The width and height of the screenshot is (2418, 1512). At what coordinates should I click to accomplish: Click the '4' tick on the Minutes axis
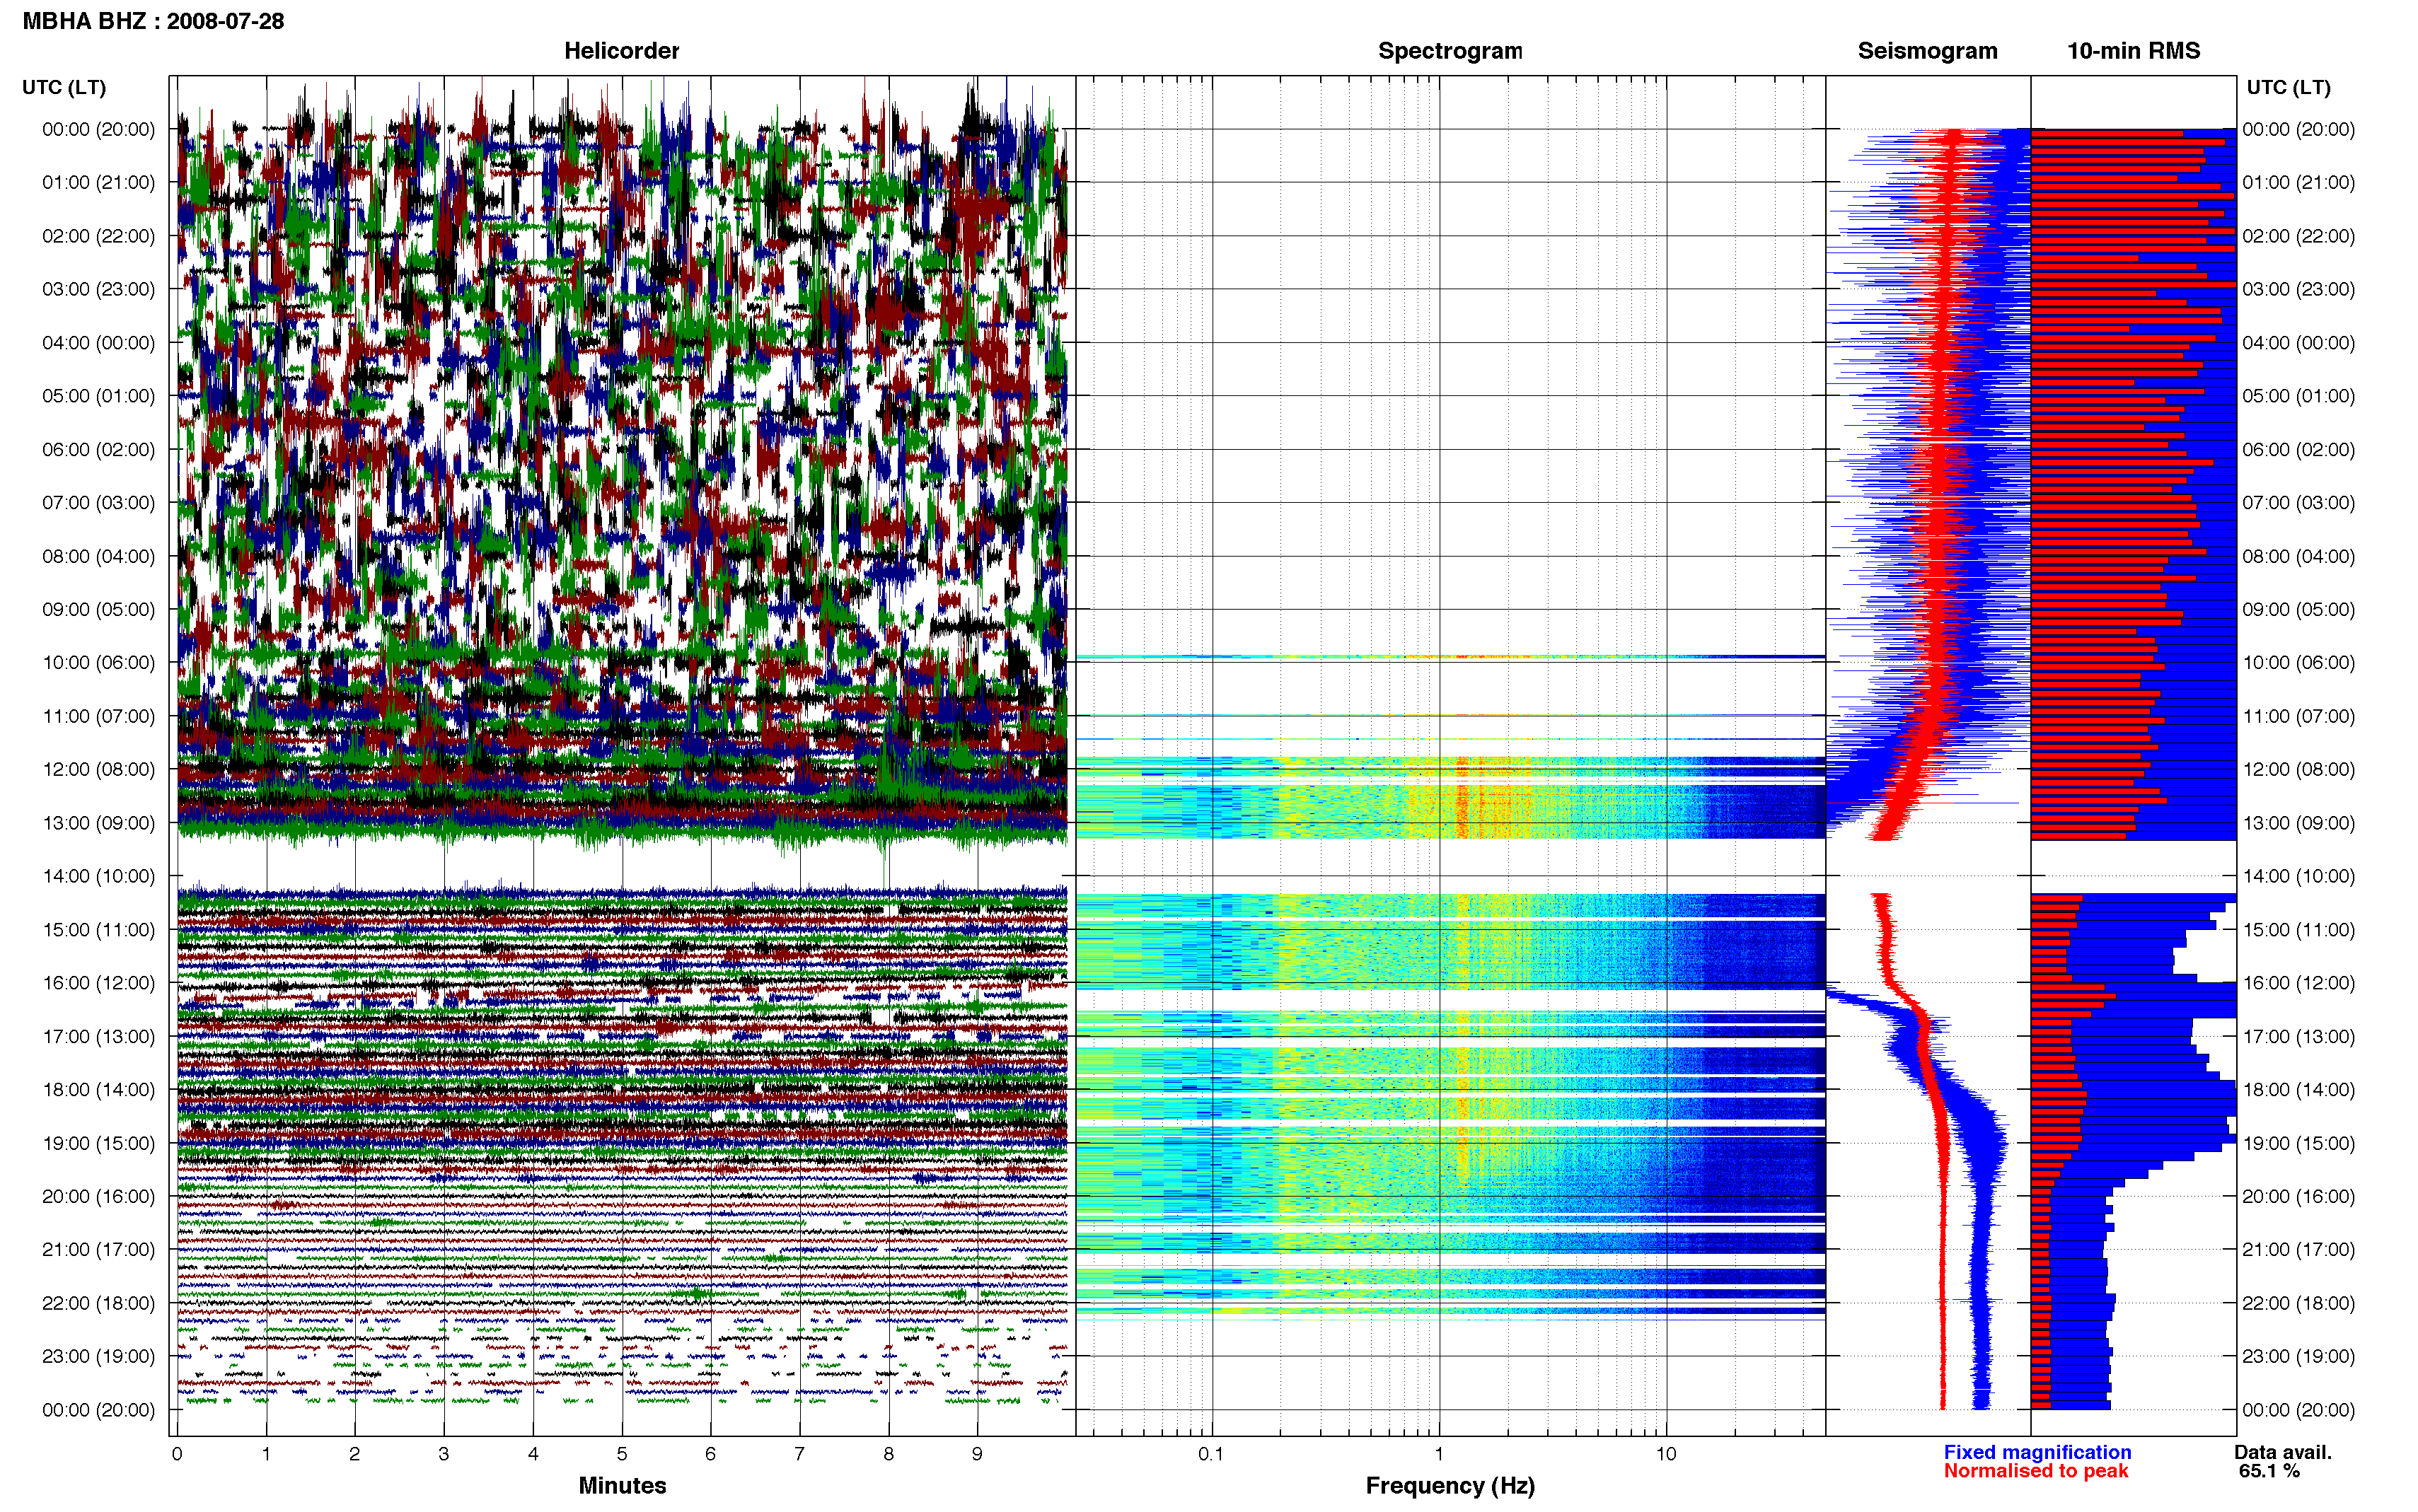533,1454
